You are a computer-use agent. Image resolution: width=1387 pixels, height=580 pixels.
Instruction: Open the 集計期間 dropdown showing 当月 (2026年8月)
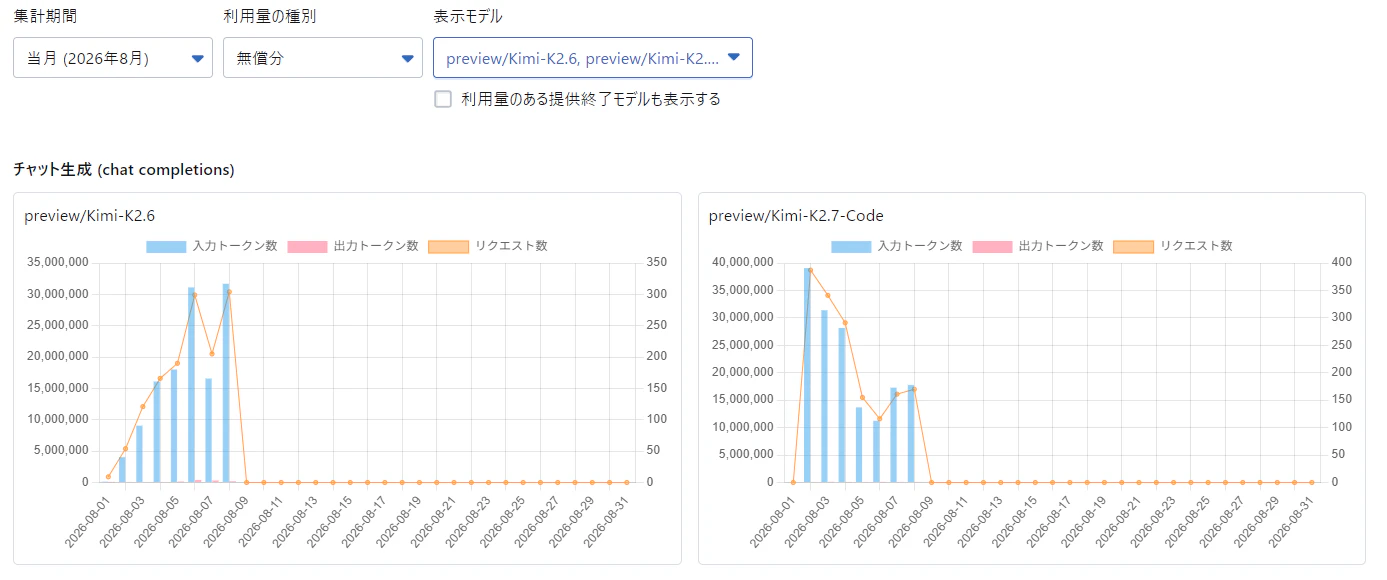click(x=113, y=58)
